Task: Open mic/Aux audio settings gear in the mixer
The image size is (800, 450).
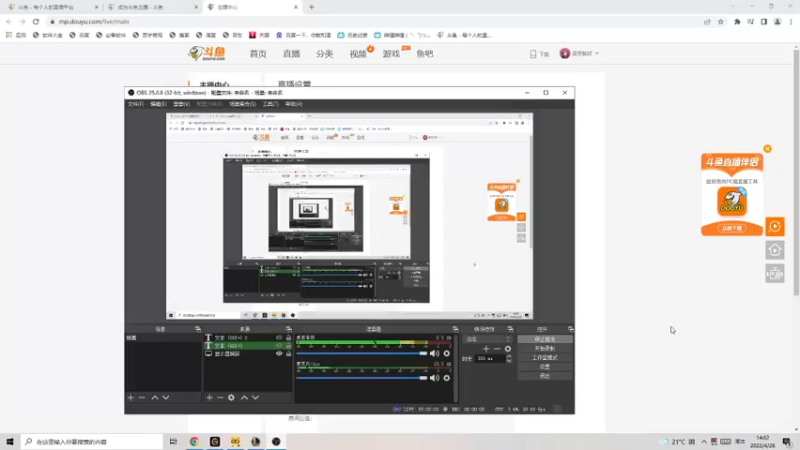Action: tap(446, 378)
